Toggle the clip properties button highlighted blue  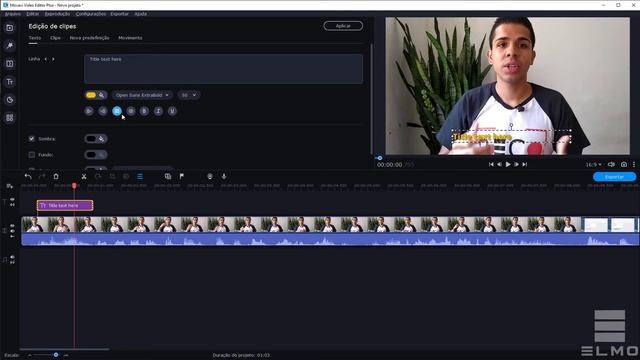(140, 176)
